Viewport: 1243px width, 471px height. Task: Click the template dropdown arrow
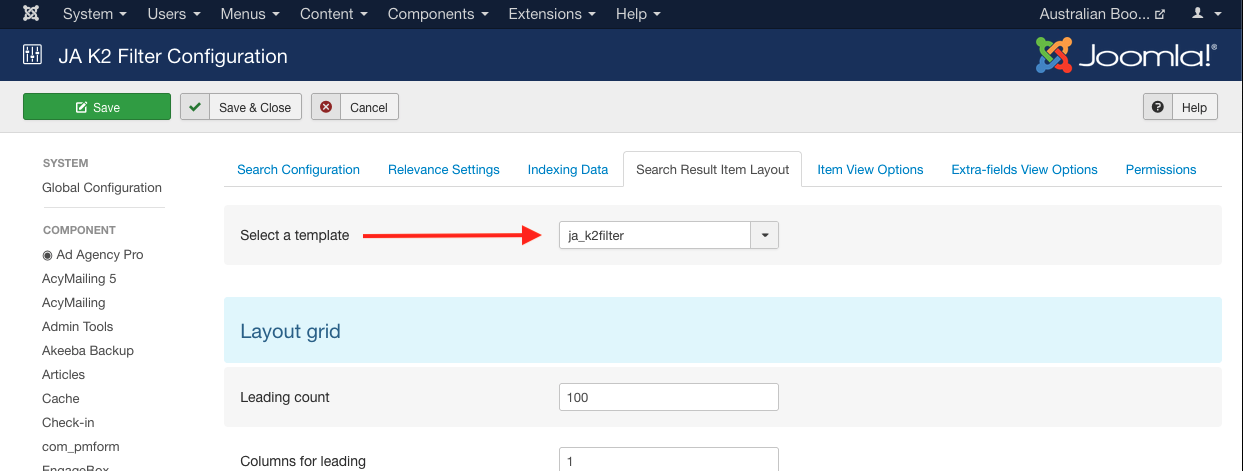coord(764,235)
